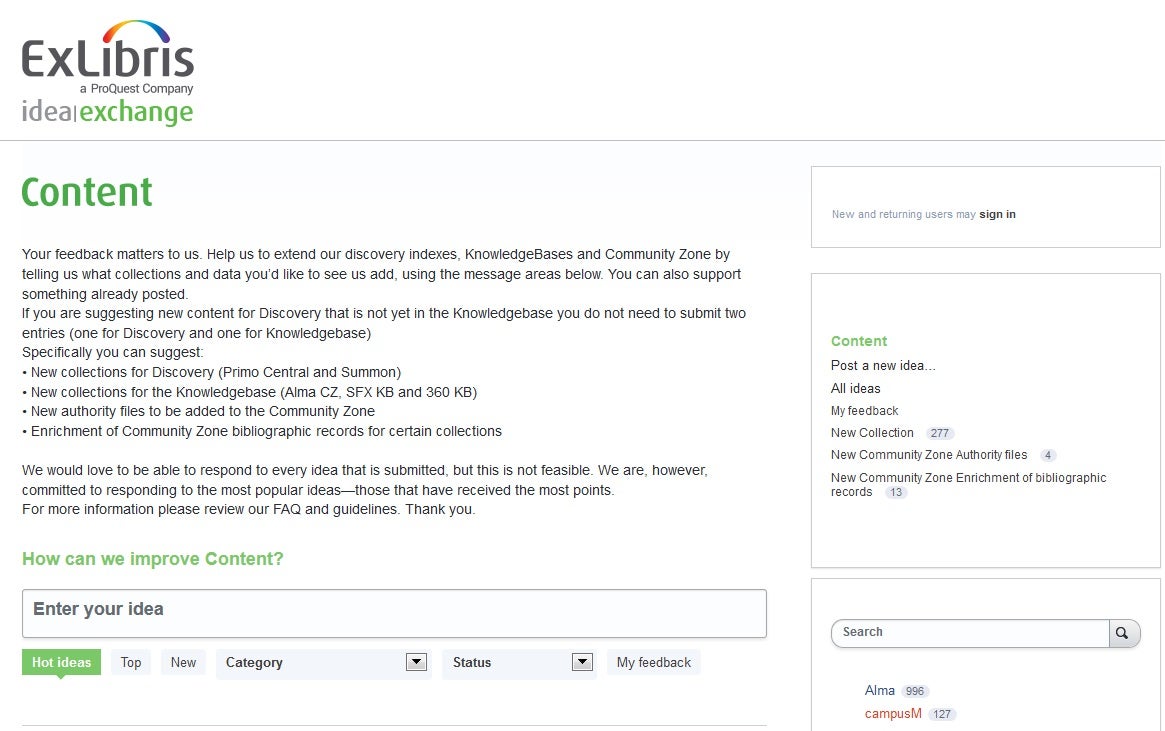The height and width of the screenshot is (731, 1165).
Task: Select New Community Zone Enrichment category
Action: point(968,478)
